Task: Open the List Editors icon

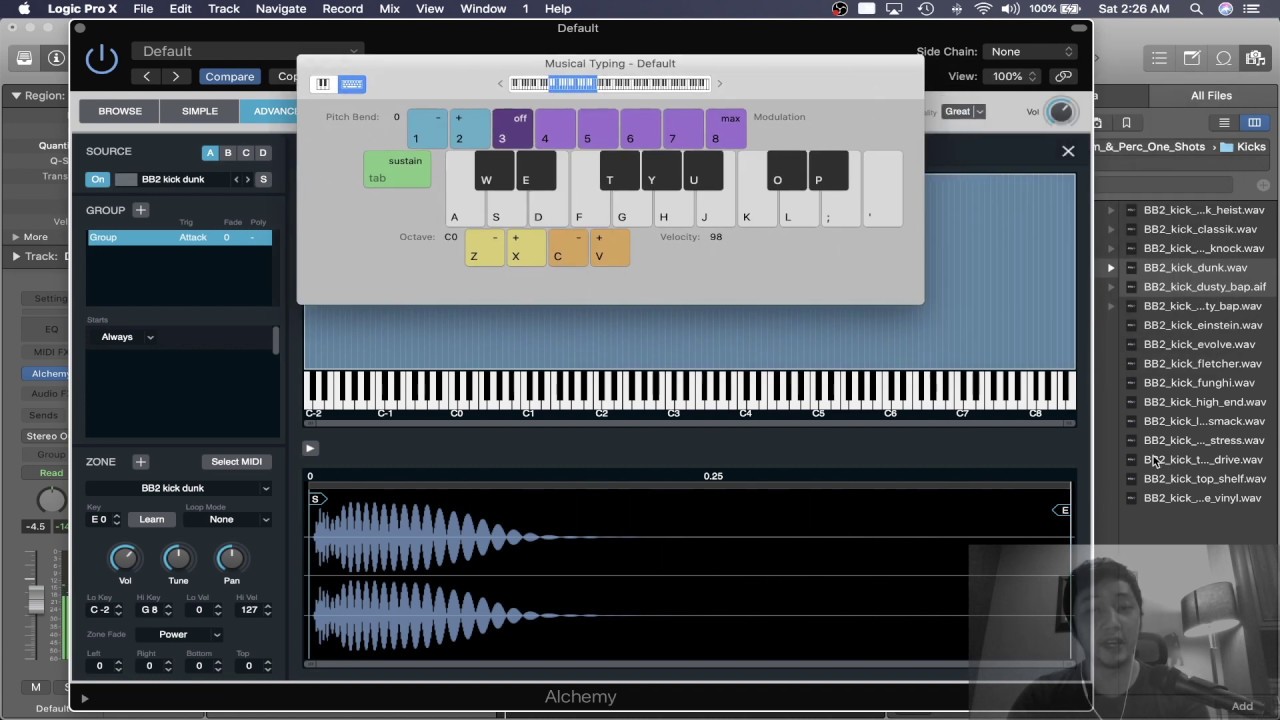Action: (x=1159, y=59)
